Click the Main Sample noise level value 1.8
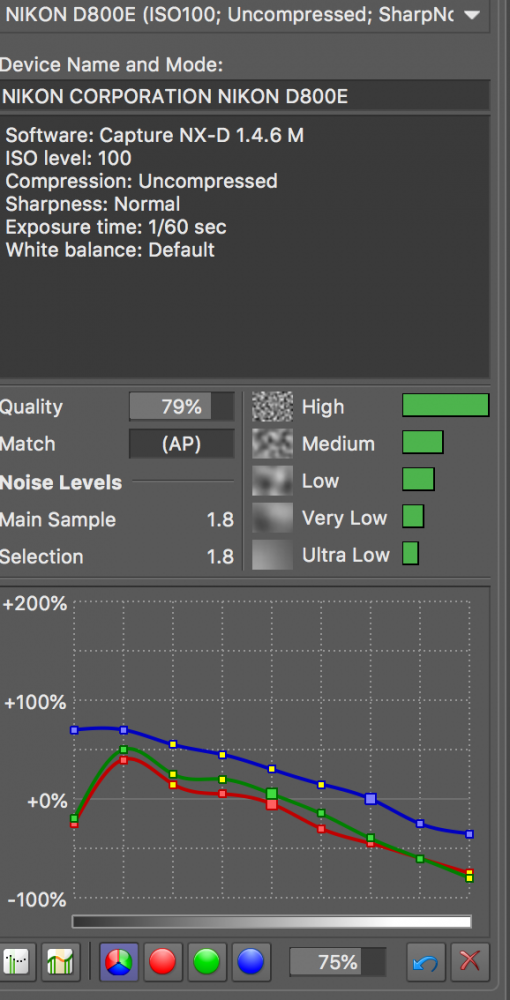Image resolution: width=510 pixels, height=1000 pixels. 220,520
